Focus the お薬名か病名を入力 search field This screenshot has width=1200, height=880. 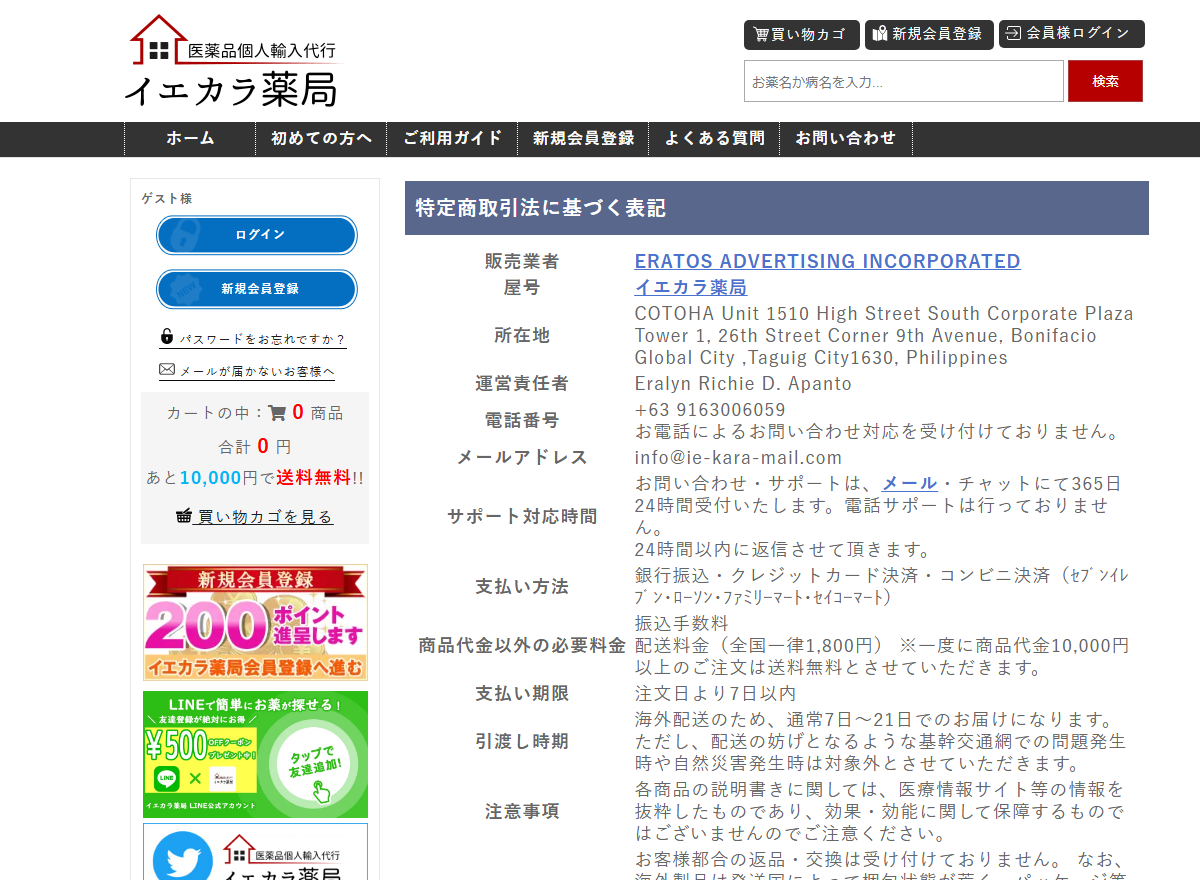coord(904,81)
